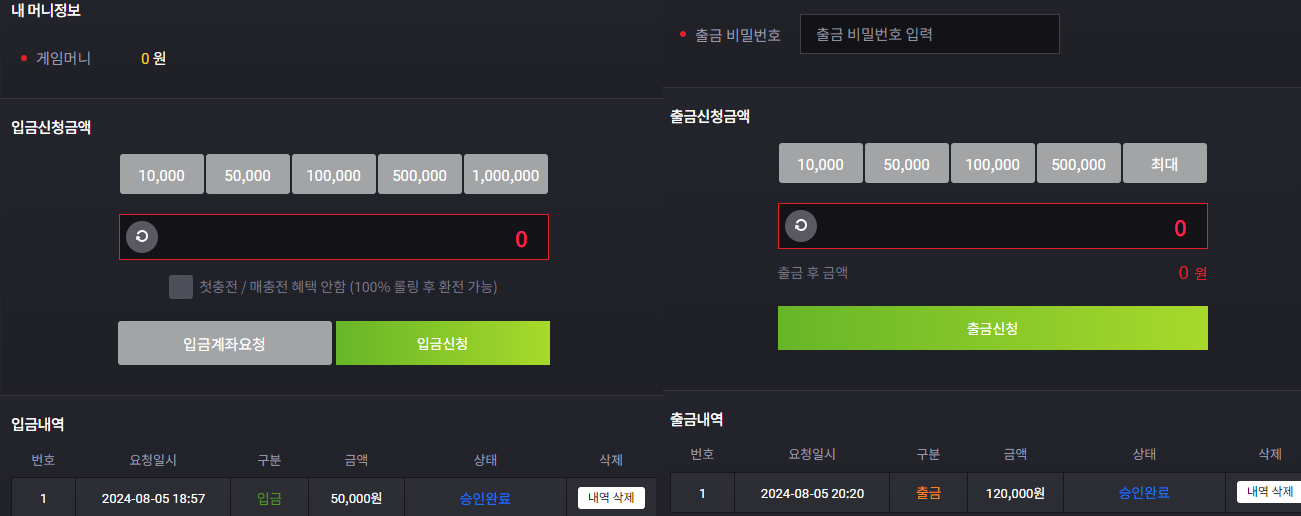The height and width of the screenshot is (516, 1301).
Task: Delete withdrawal history via 내역 삭제
Action: click(x=1269, y=491)
